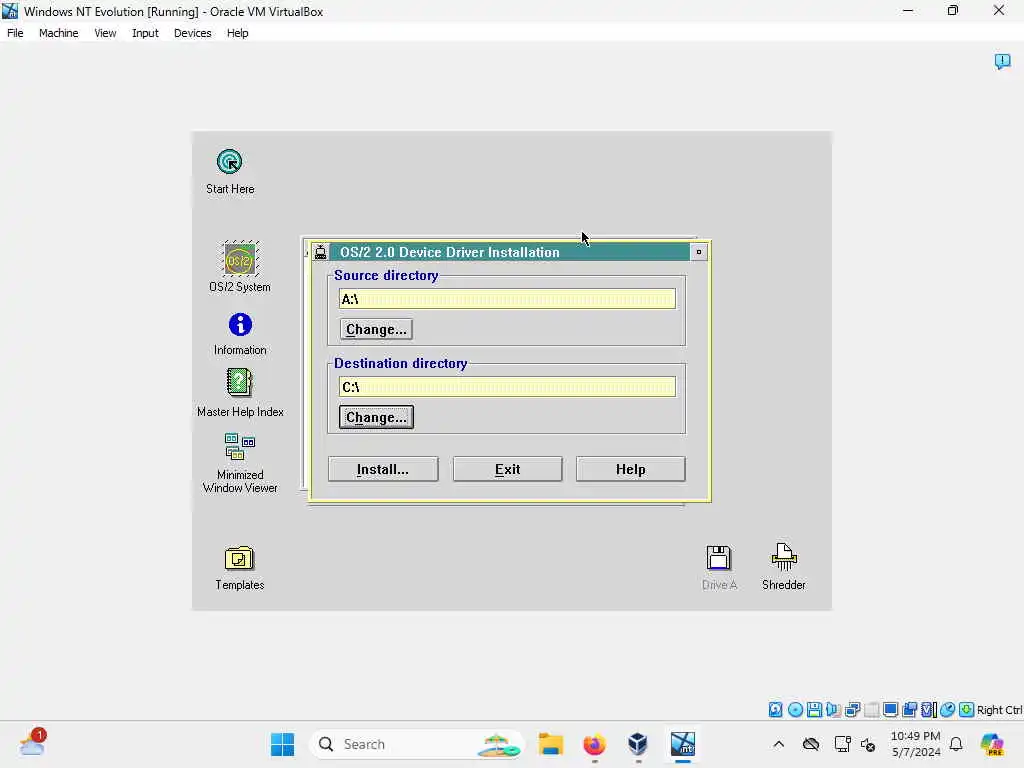
Task: Click the hard disk activity status icon
Action: pyautogui.click(x=775, y=710)
